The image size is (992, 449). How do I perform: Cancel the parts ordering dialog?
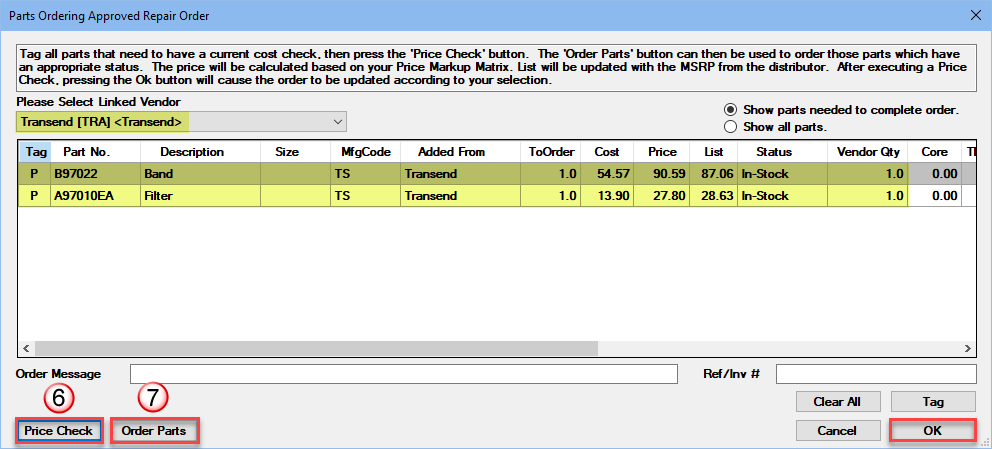click(x=836, y=431)
